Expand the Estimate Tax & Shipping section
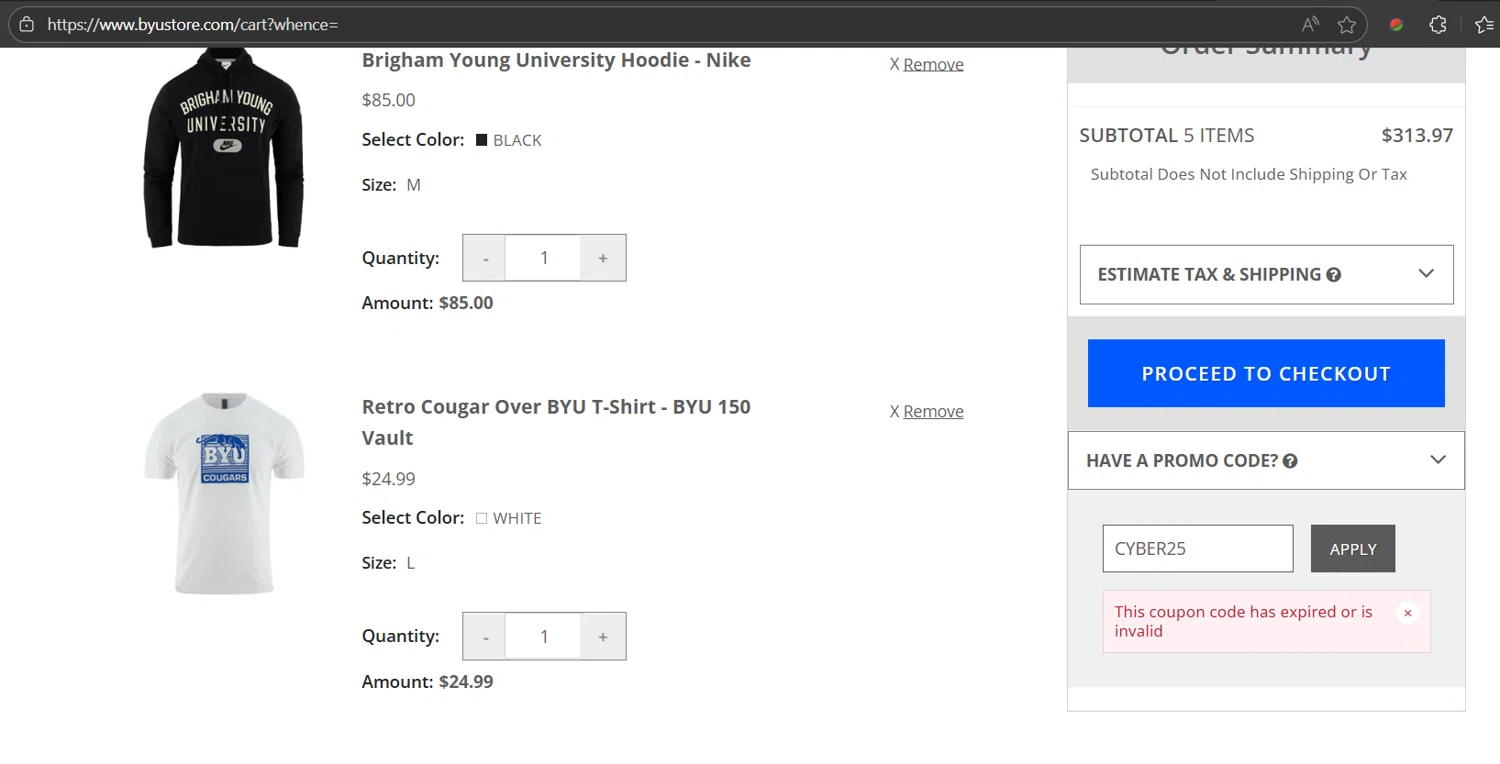This screenshot has height=764, width=1500. click(x=1266, y=274)
